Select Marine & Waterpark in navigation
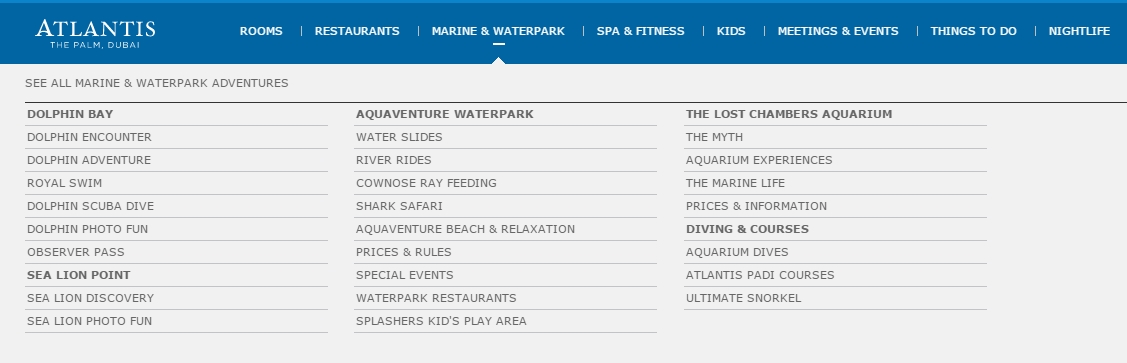 click(498, 31)
